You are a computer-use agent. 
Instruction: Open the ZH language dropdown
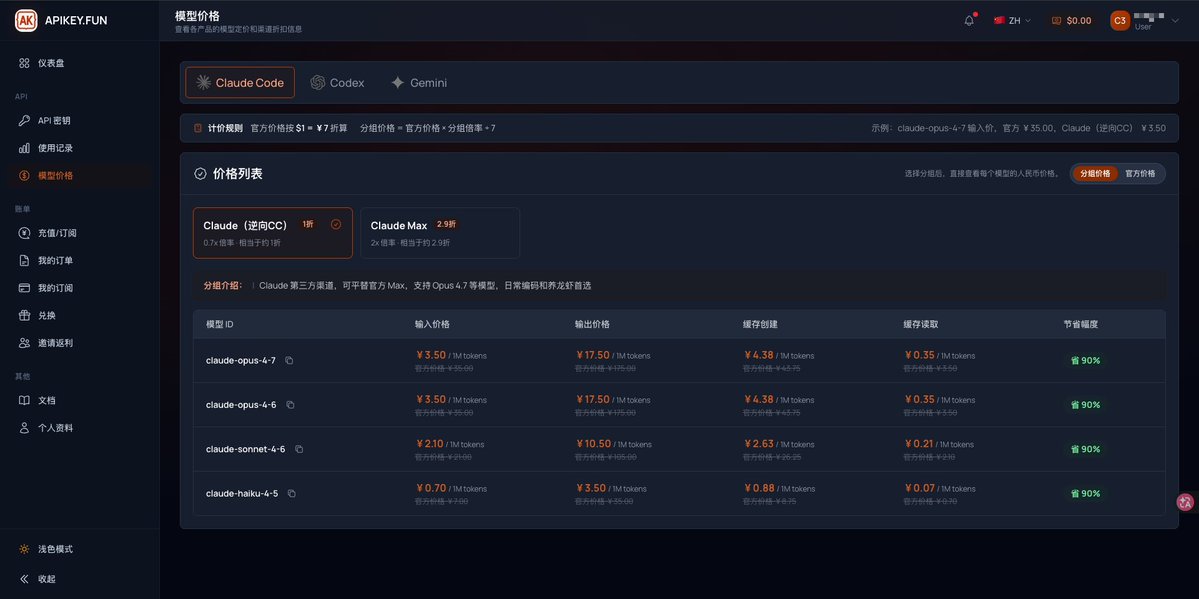(x=1012, y=21)
